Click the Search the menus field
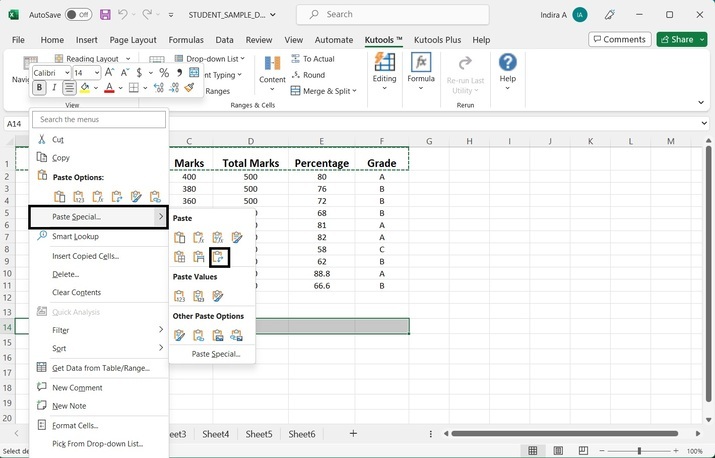Viewport: 715px width, 458px height. coord(99,120)
